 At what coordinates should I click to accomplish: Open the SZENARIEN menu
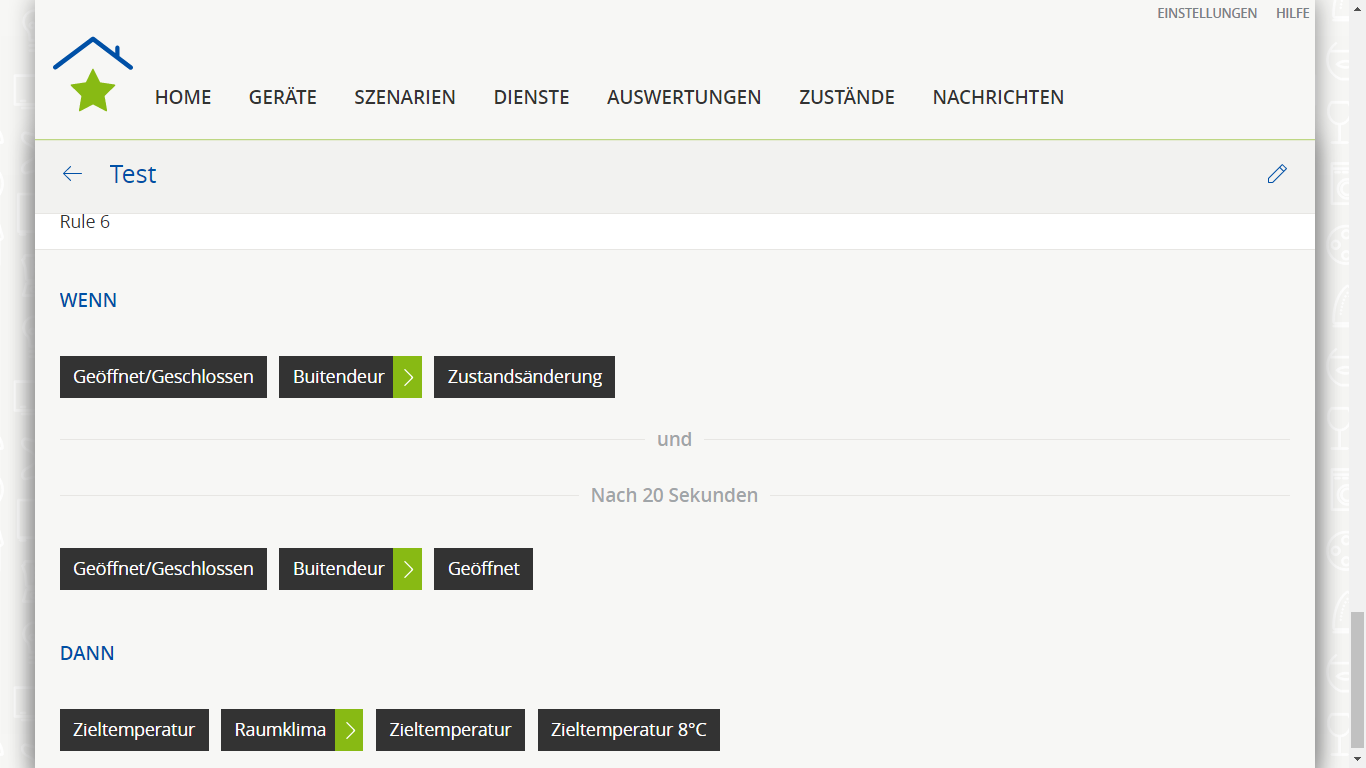pos(405,97)
